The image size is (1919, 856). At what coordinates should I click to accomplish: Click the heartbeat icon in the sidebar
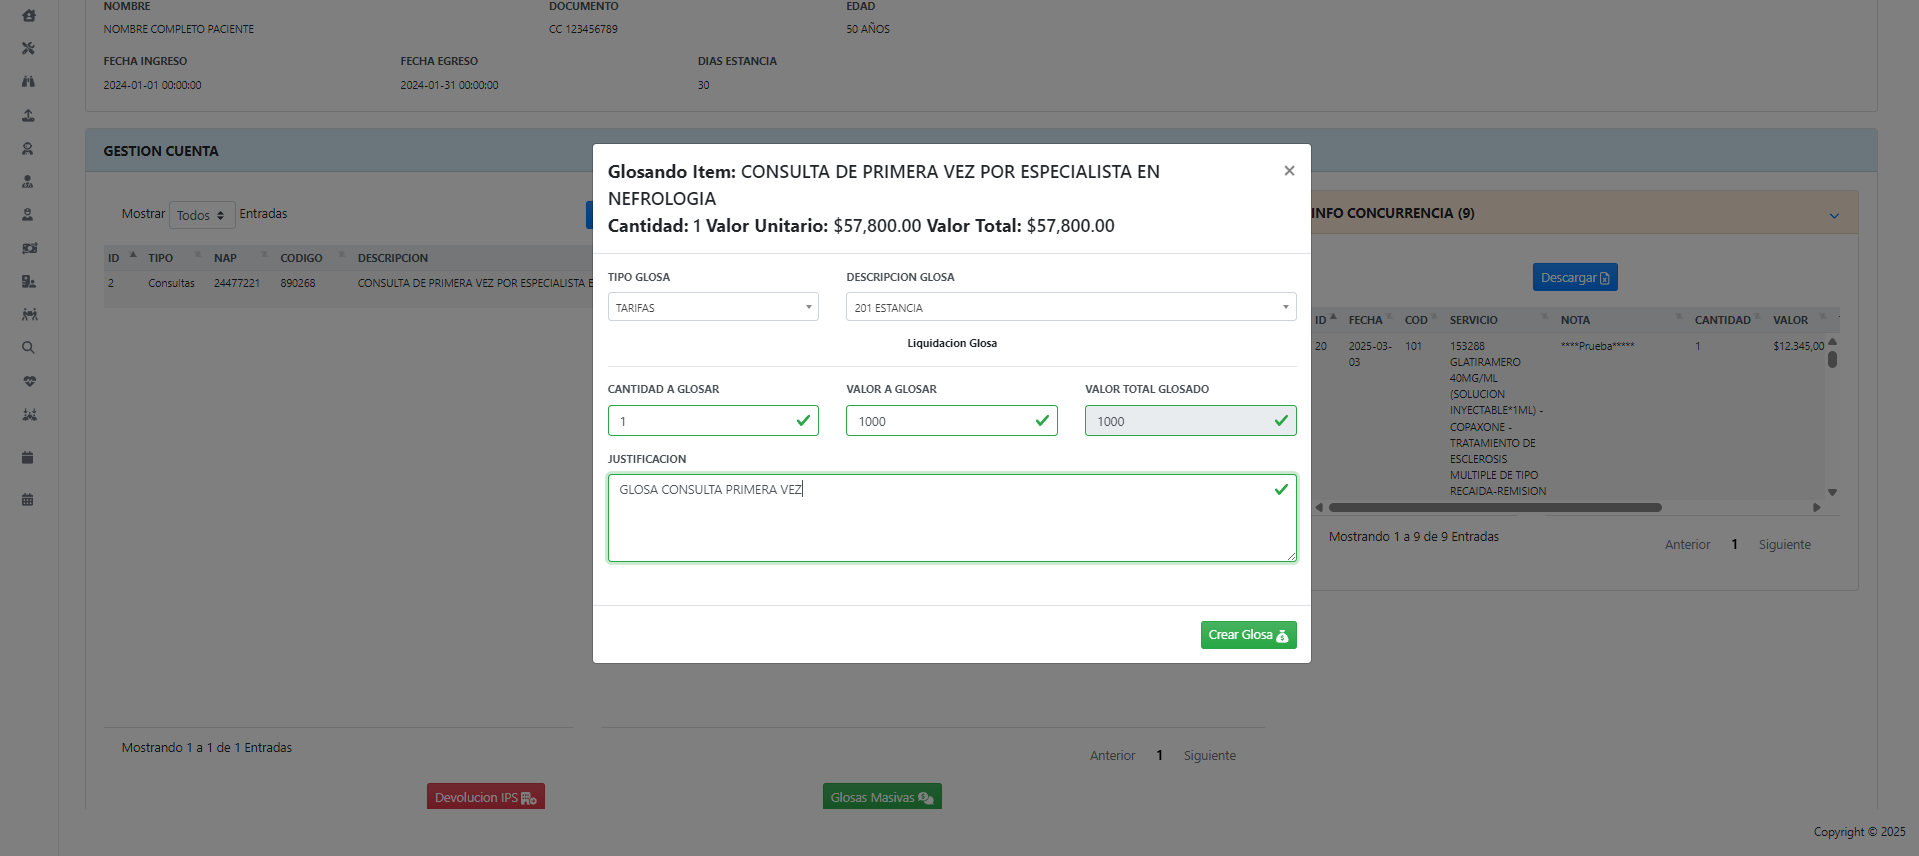[x=29, y=381]
